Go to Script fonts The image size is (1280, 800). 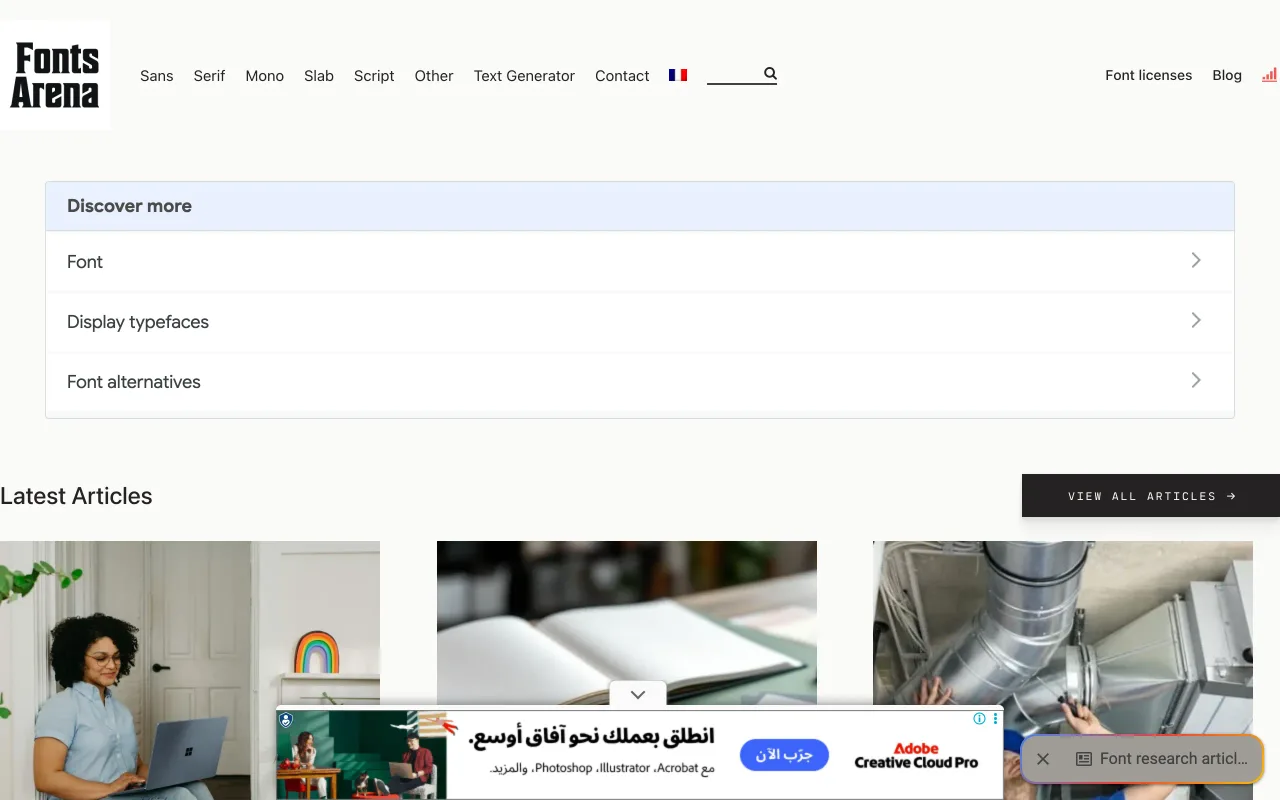click(x=374, y=76)
